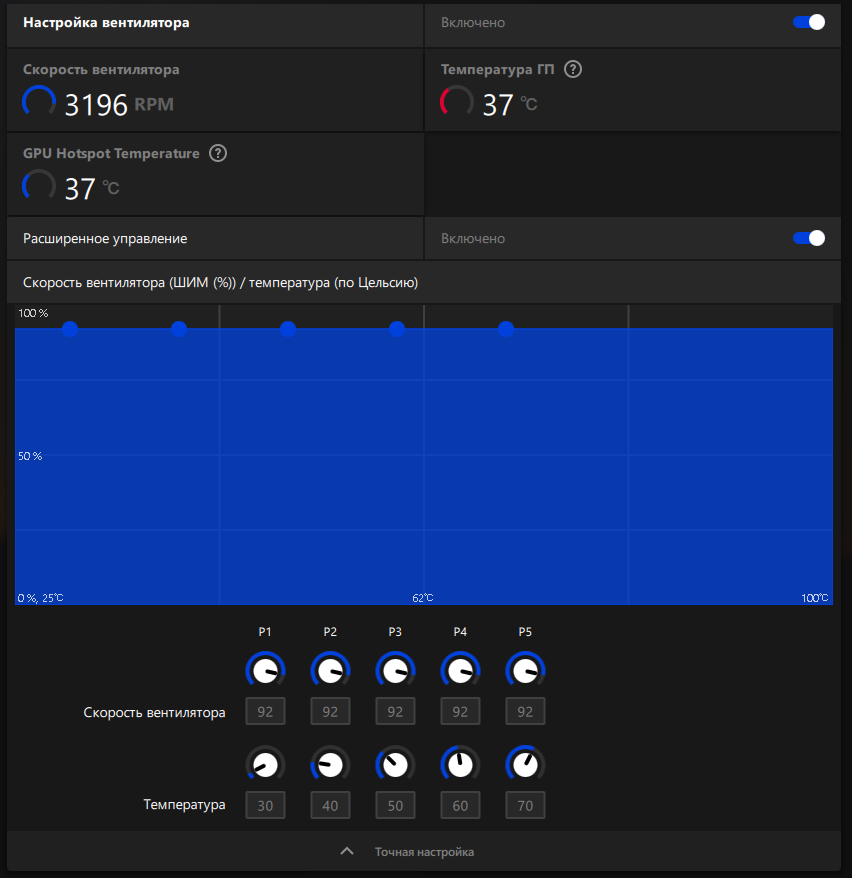Click the P1 fan speed dial
The image size is (852, 878).
click(265, 670)
